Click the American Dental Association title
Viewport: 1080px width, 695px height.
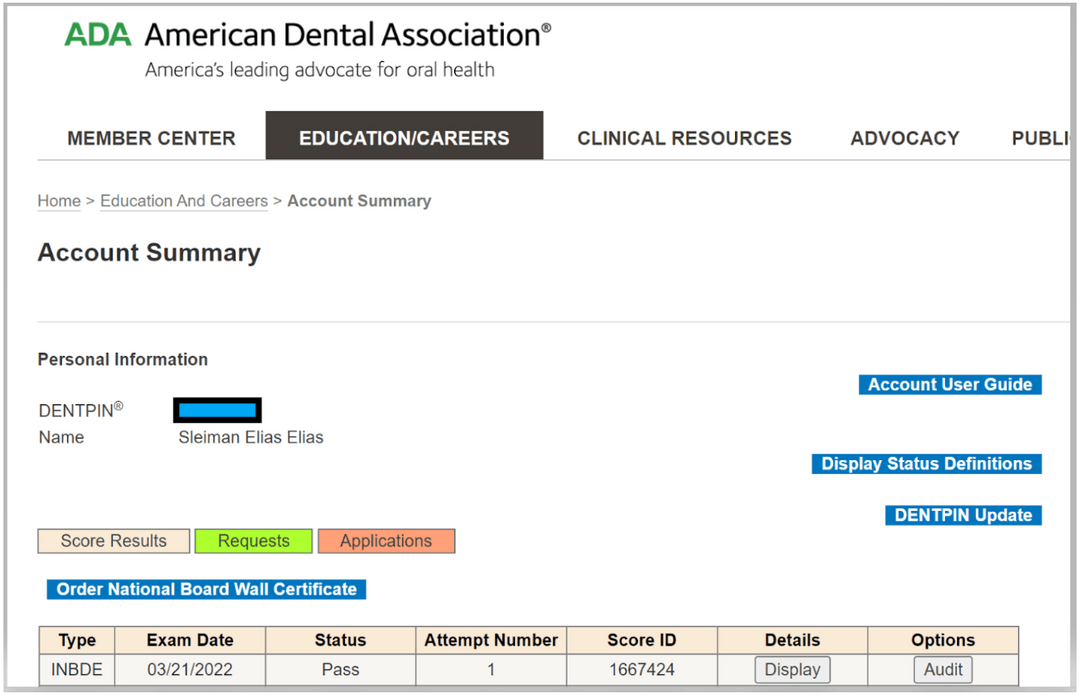[x=347, y=35]
